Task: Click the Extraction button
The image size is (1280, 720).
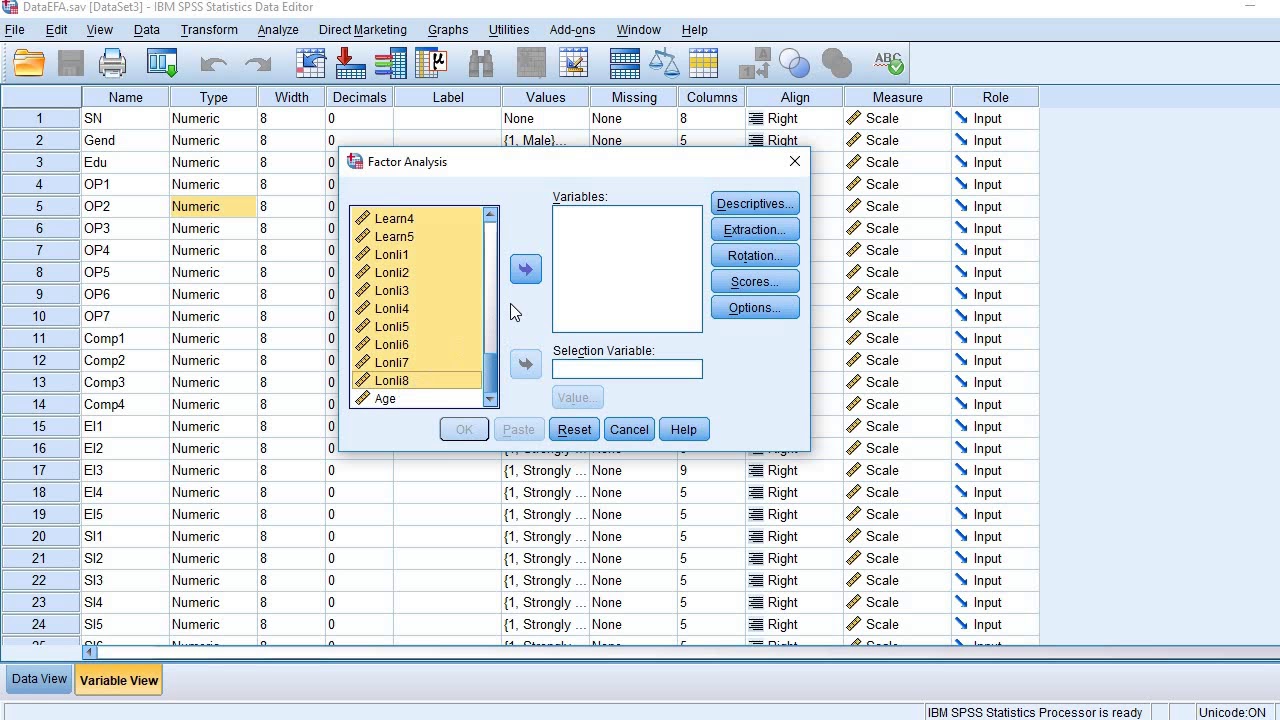Action: 755,230
